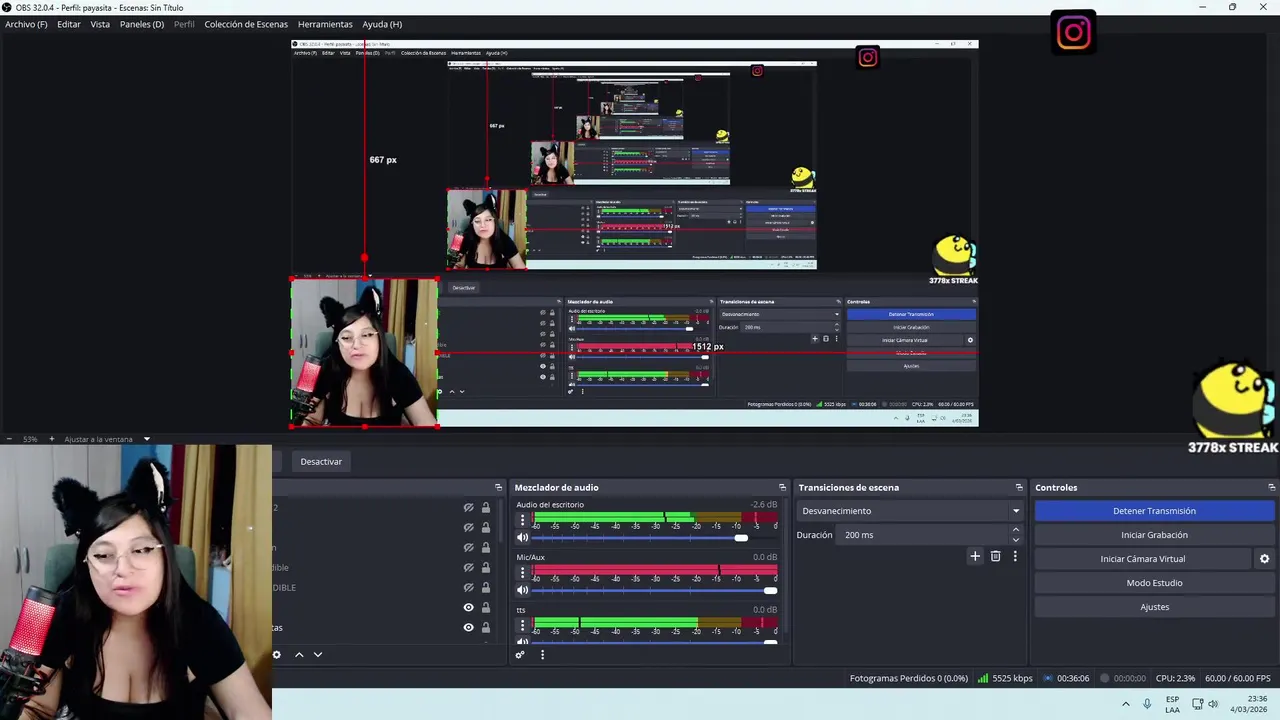The image size is (1280, 720).
Task: Delete the scene transition with trash
Action: (995, 556)
